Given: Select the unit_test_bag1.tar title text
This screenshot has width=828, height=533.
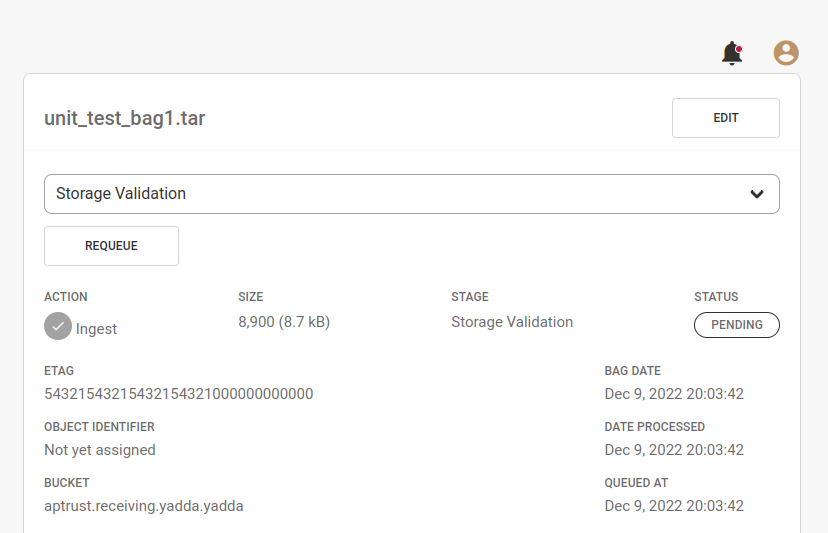Looking at the screenshot, I should (125, 118).
